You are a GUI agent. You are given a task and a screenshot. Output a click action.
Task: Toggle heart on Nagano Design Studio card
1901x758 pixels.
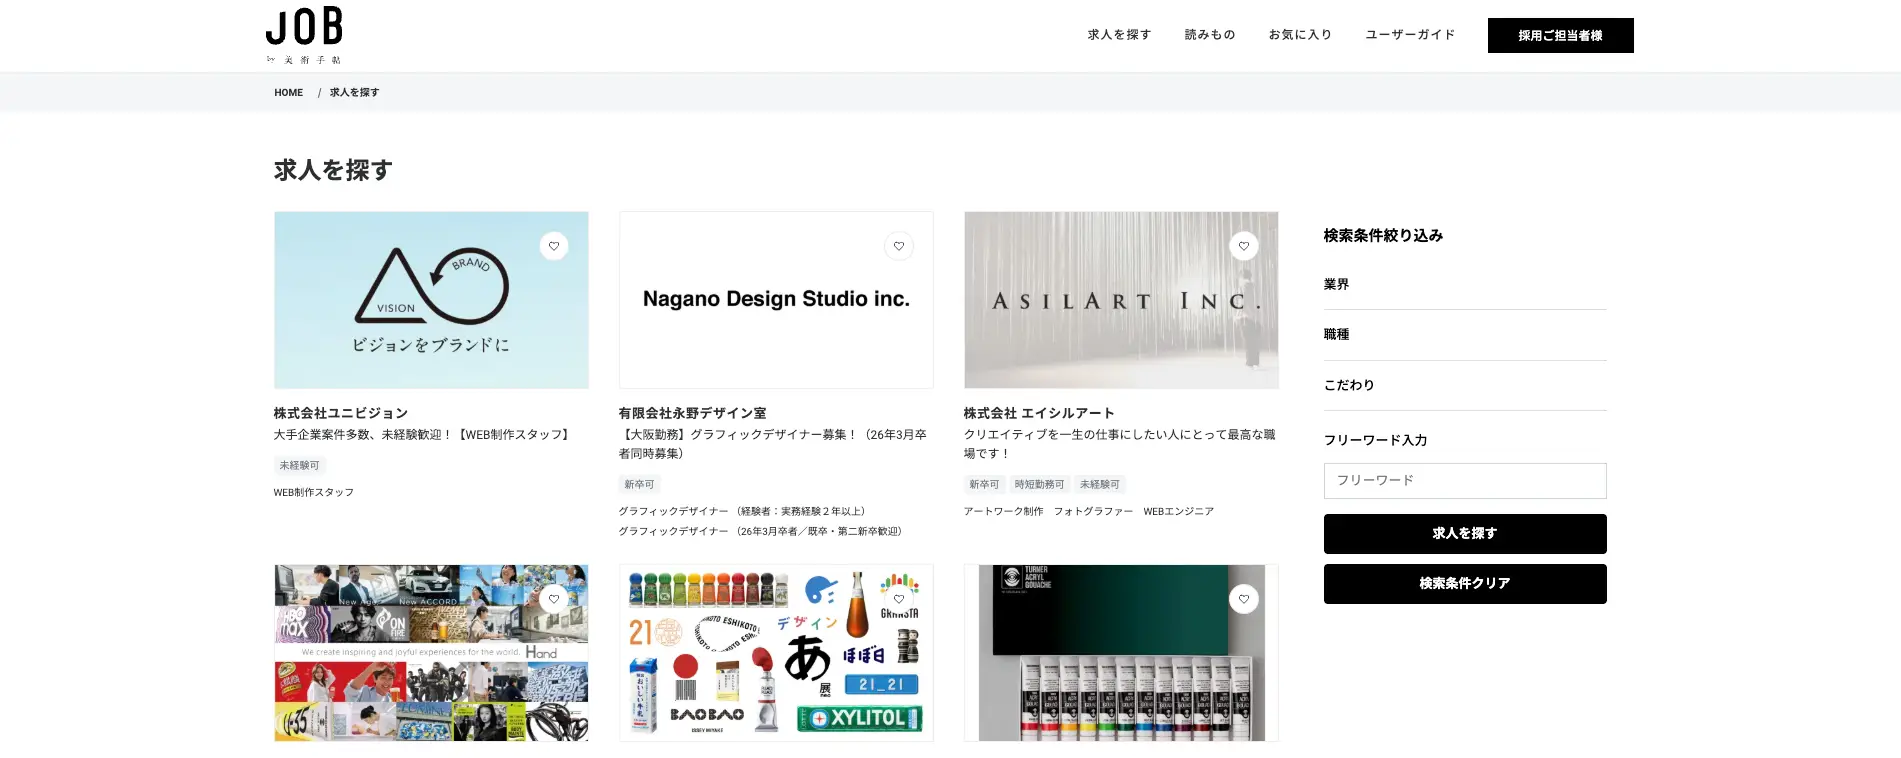899,246
